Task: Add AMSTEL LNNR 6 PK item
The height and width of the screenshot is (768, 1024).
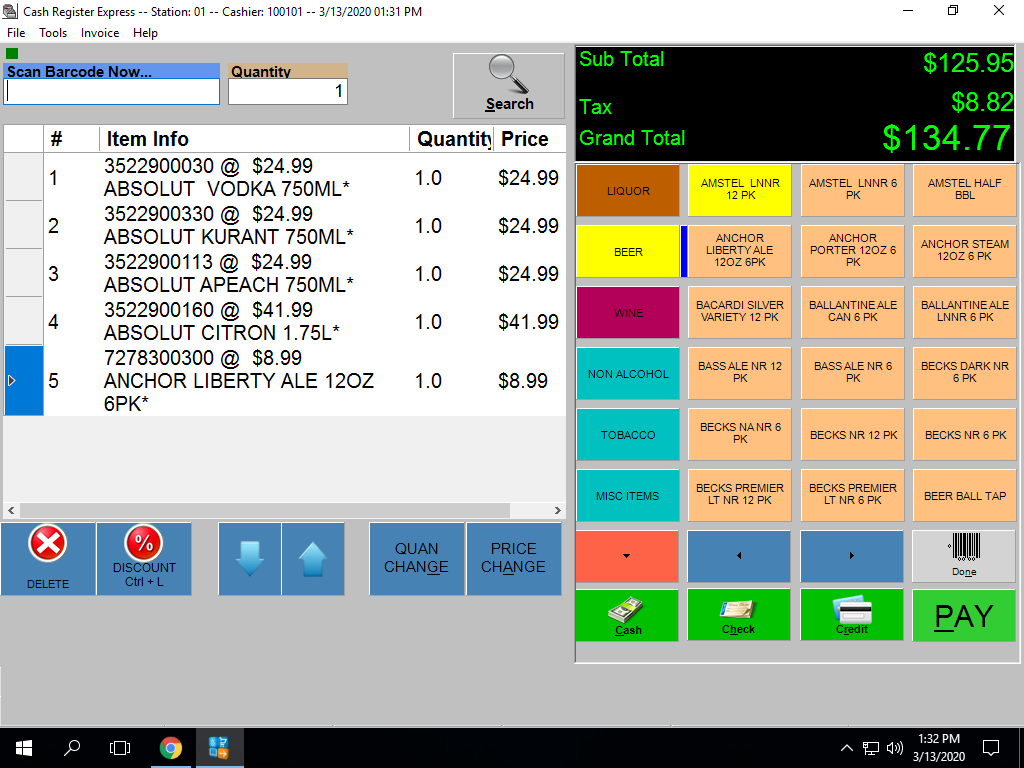Action: (x=852, y=190)
